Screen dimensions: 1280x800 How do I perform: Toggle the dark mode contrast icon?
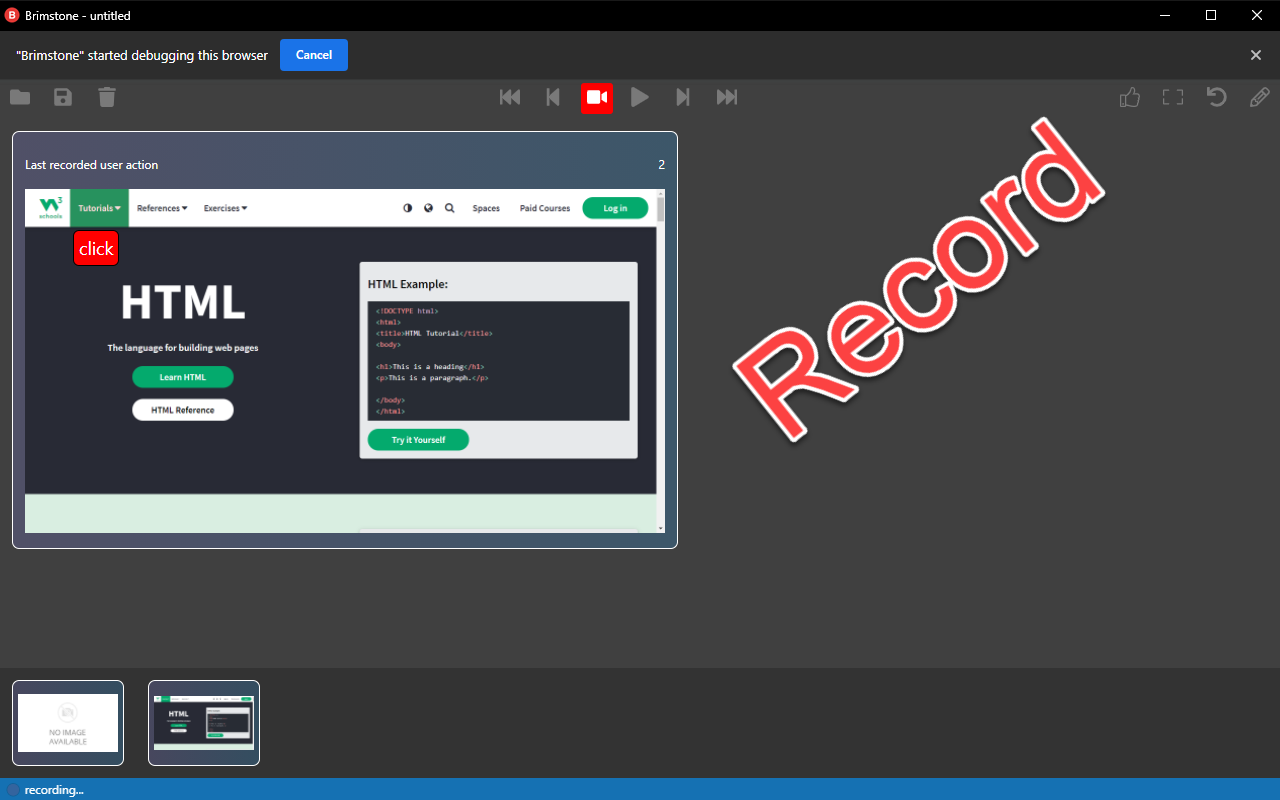[407, 208]
